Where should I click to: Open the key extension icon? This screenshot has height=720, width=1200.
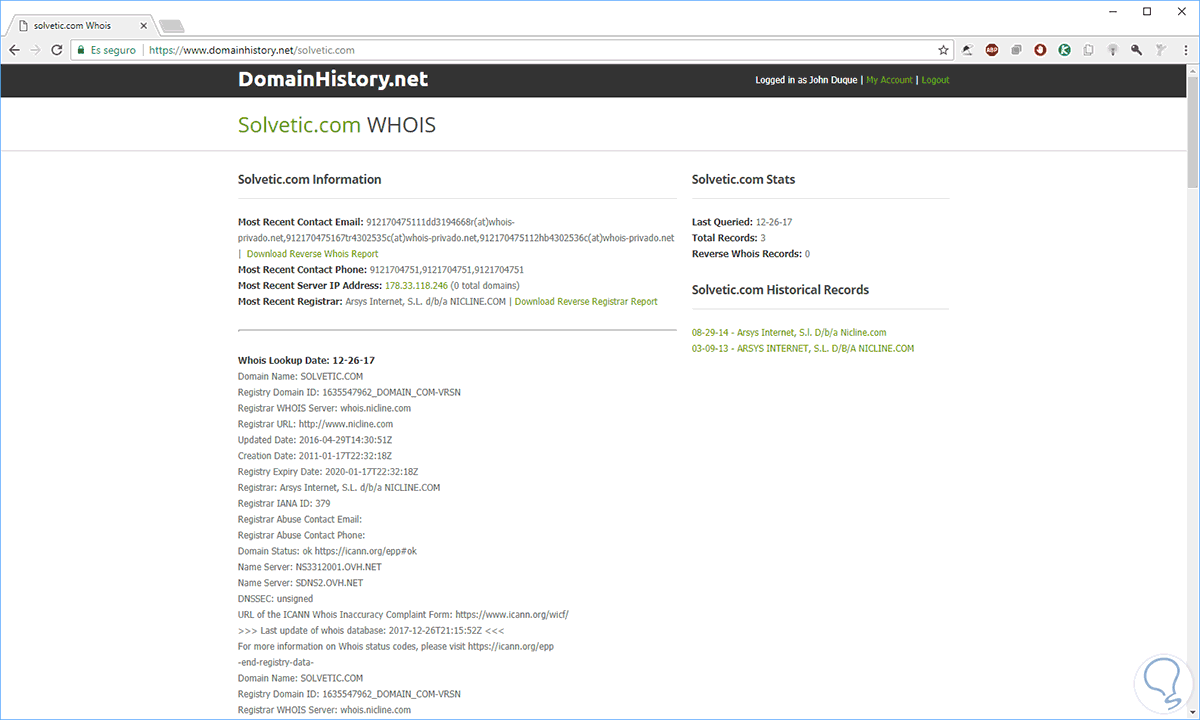[1137, 49]
